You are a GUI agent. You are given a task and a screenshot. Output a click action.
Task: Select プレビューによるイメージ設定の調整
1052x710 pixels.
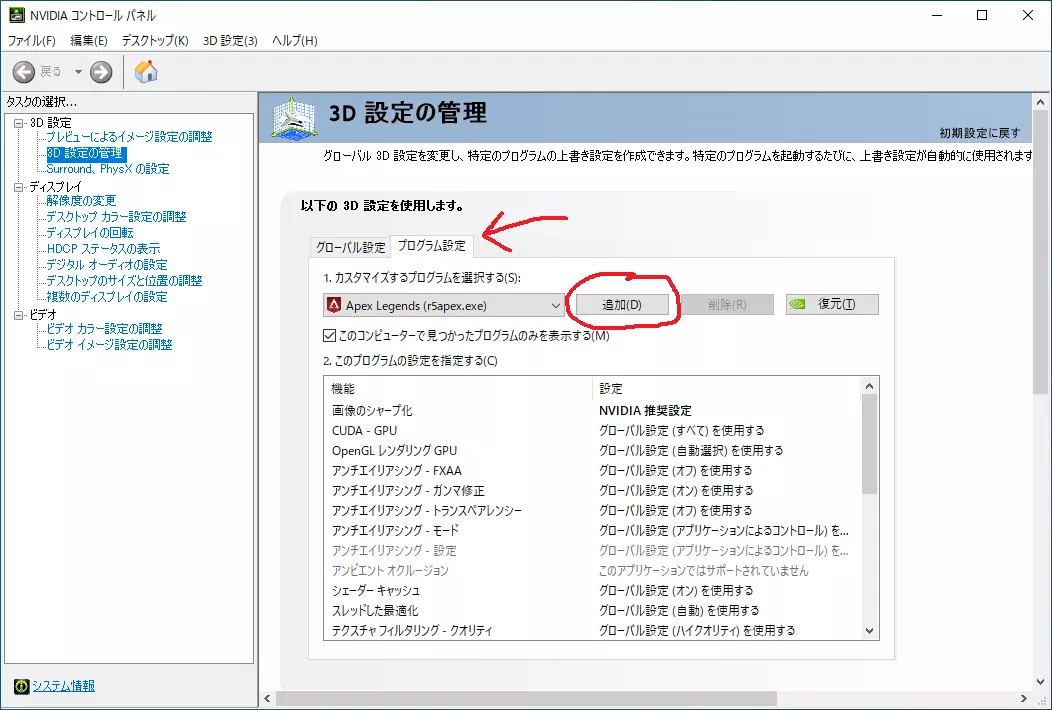coord(129,137)
